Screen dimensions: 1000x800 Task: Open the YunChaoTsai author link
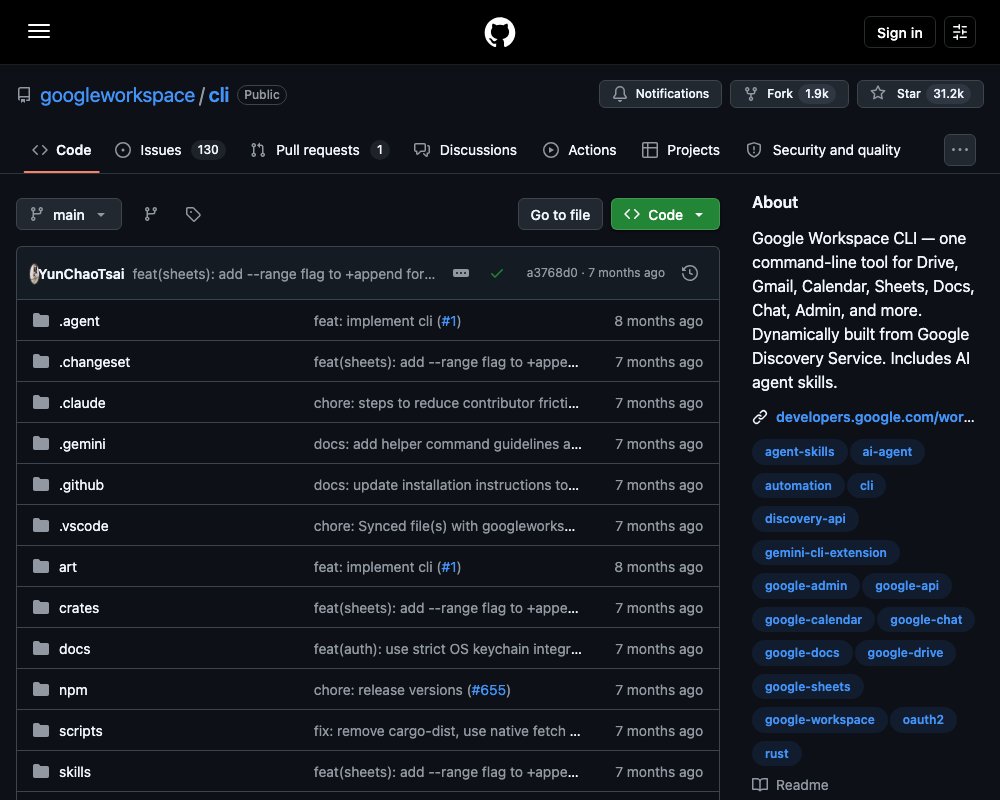pos(82,274)
